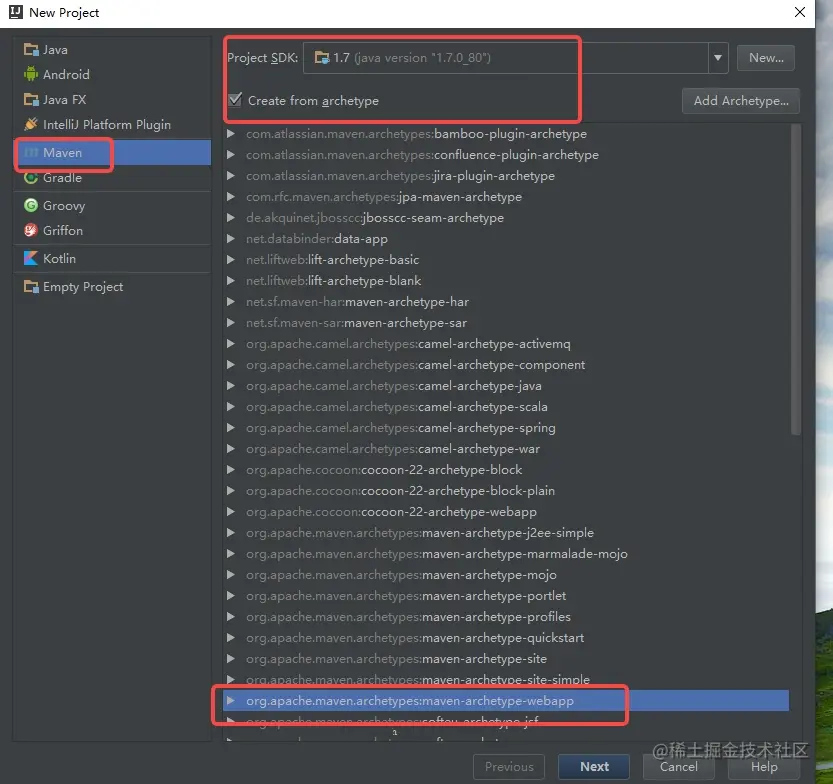Click the New... SDK button
This screenshot has width=833, height=784.
766,57
